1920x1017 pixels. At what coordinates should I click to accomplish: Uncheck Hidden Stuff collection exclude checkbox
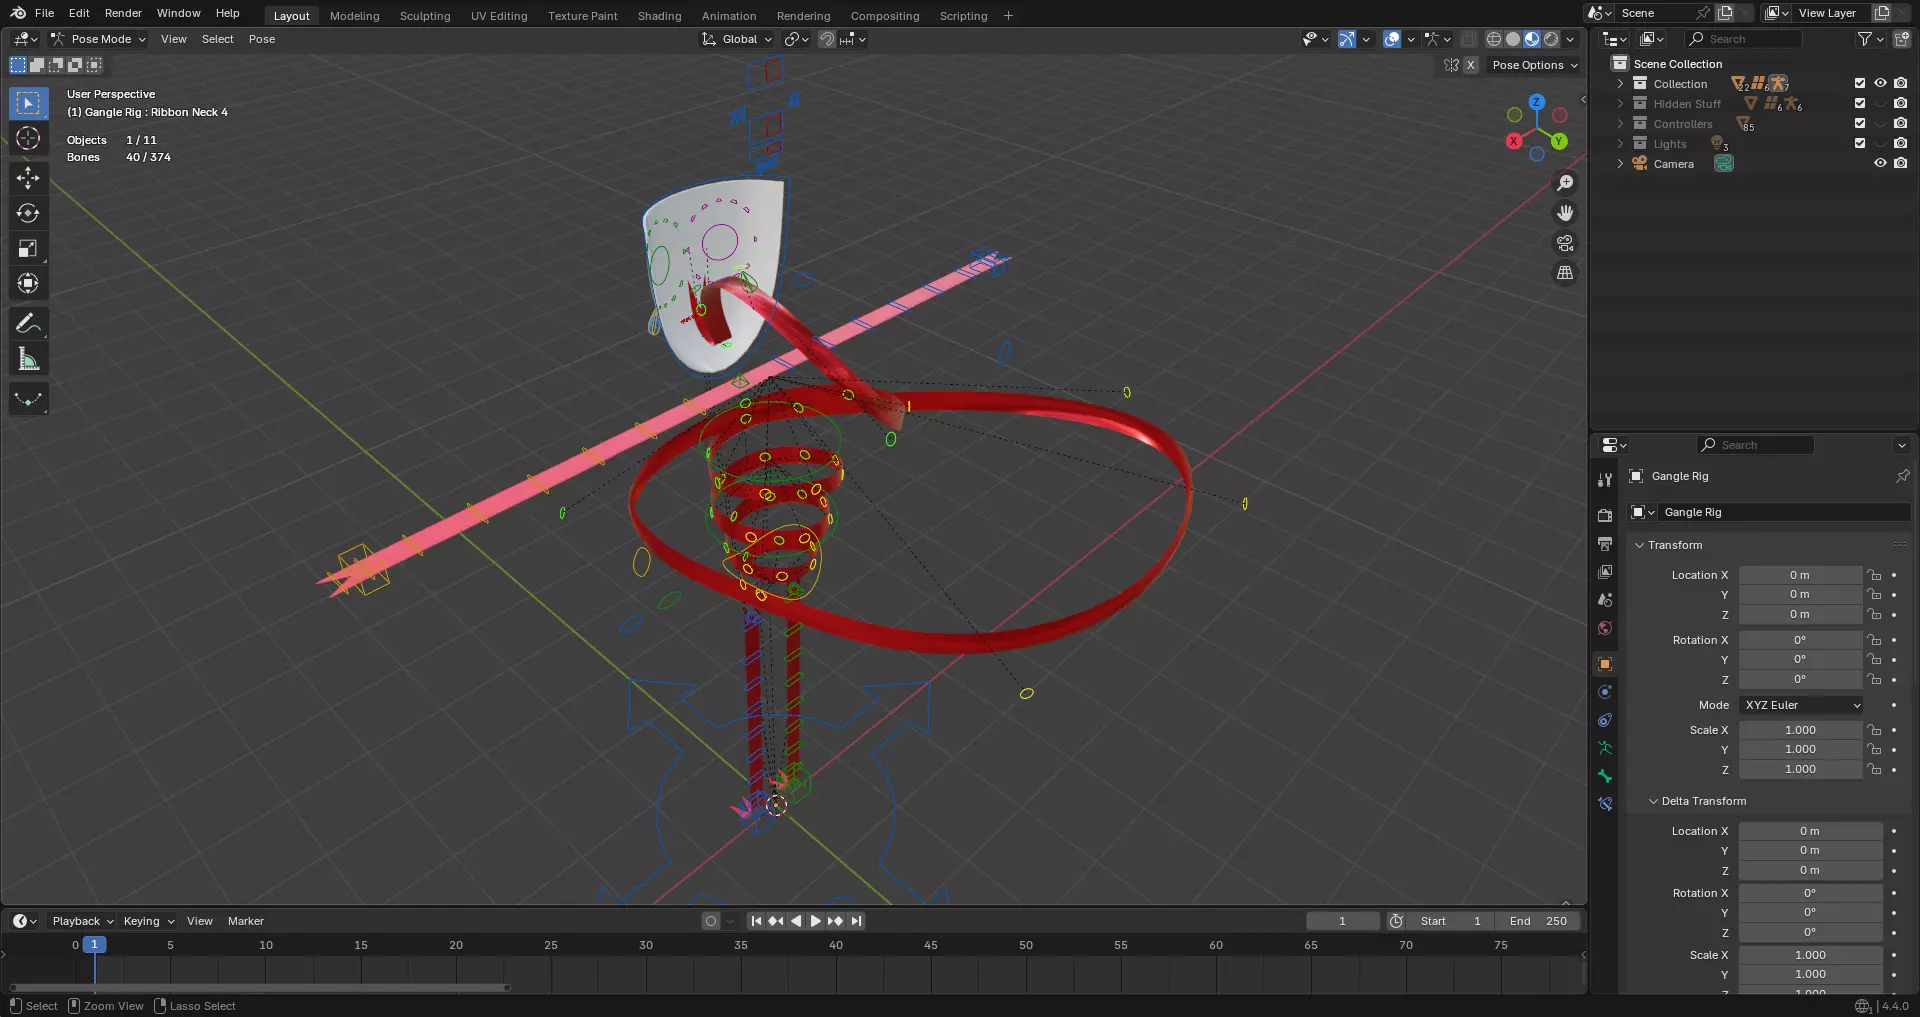point(1860,104)
